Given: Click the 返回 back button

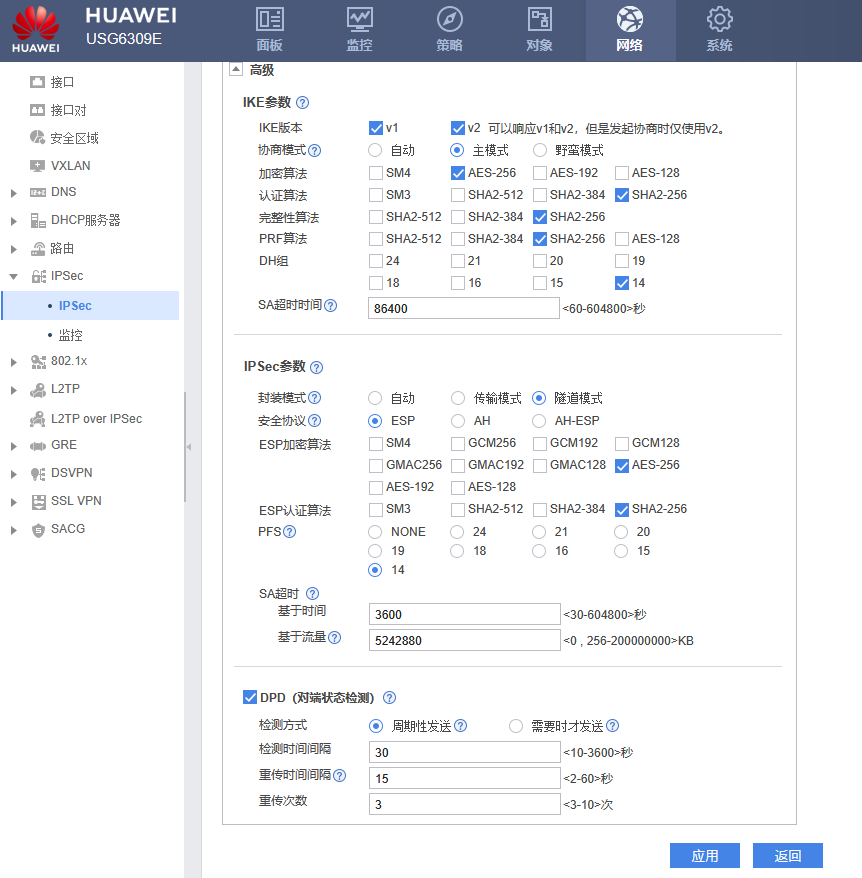Looking at the screenshot, I should point(787,855).
